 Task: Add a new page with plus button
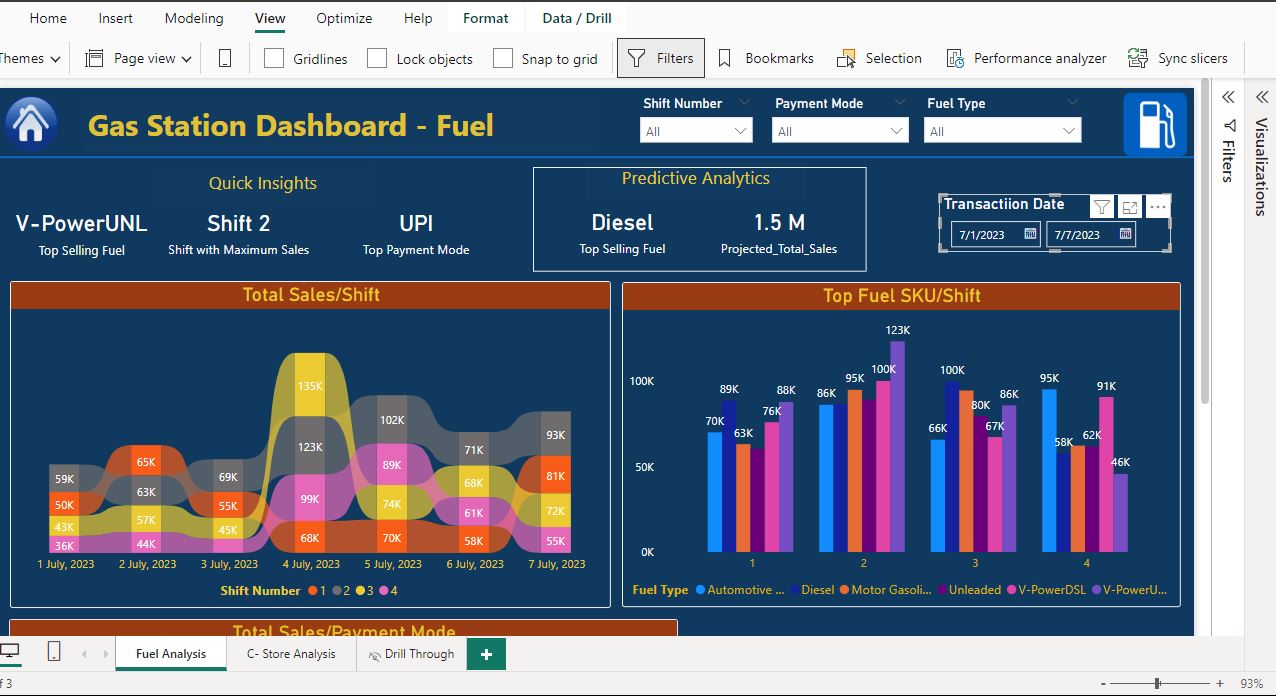(x=486, y=654)
